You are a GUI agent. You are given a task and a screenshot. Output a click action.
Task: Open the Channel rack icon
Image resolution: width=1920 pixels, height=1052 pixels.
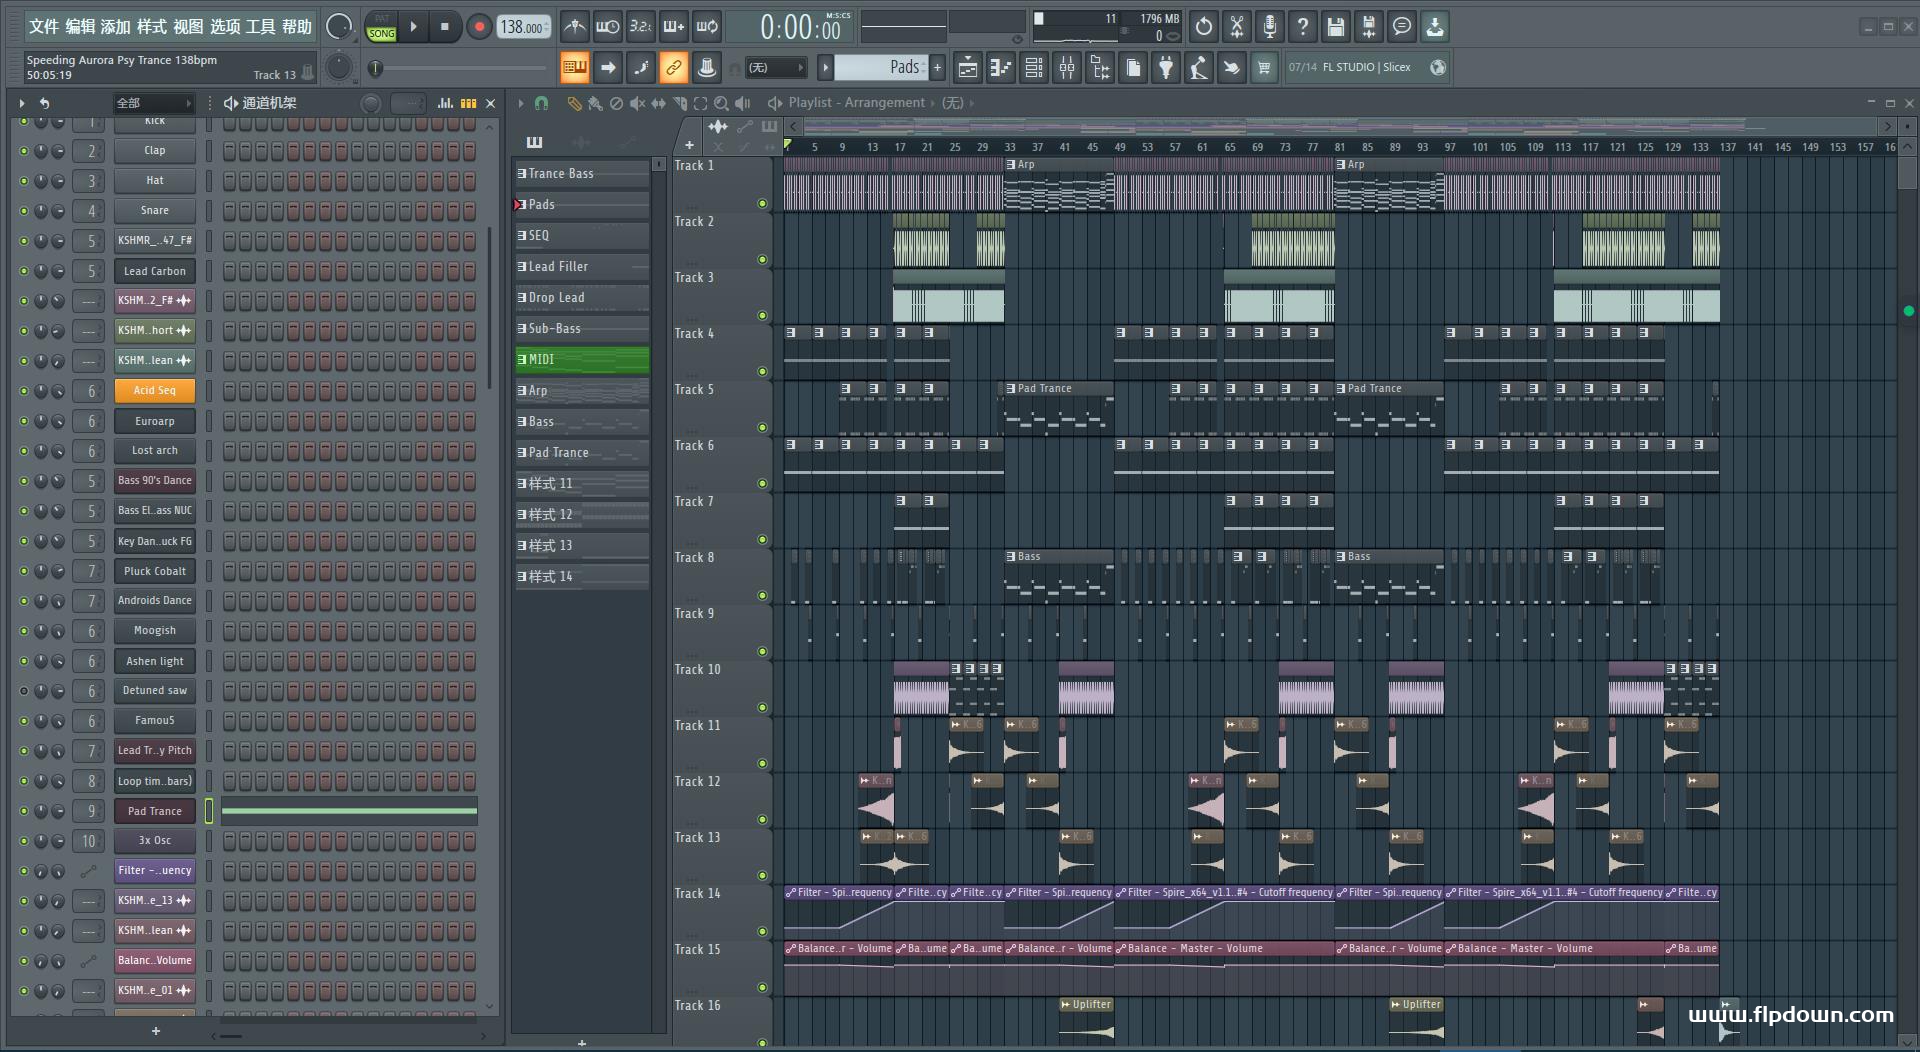point(1034,68)
